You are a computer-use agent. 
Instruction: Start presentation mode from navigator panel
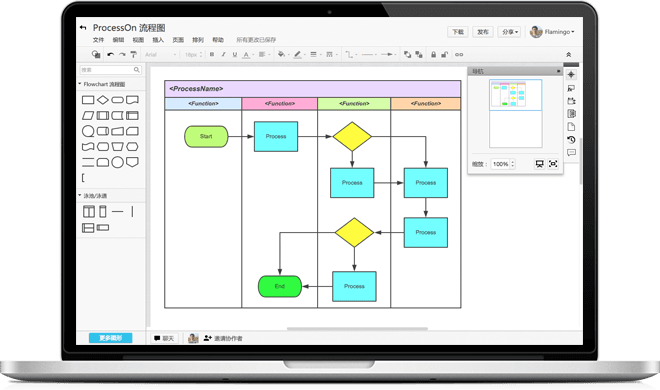540,164
